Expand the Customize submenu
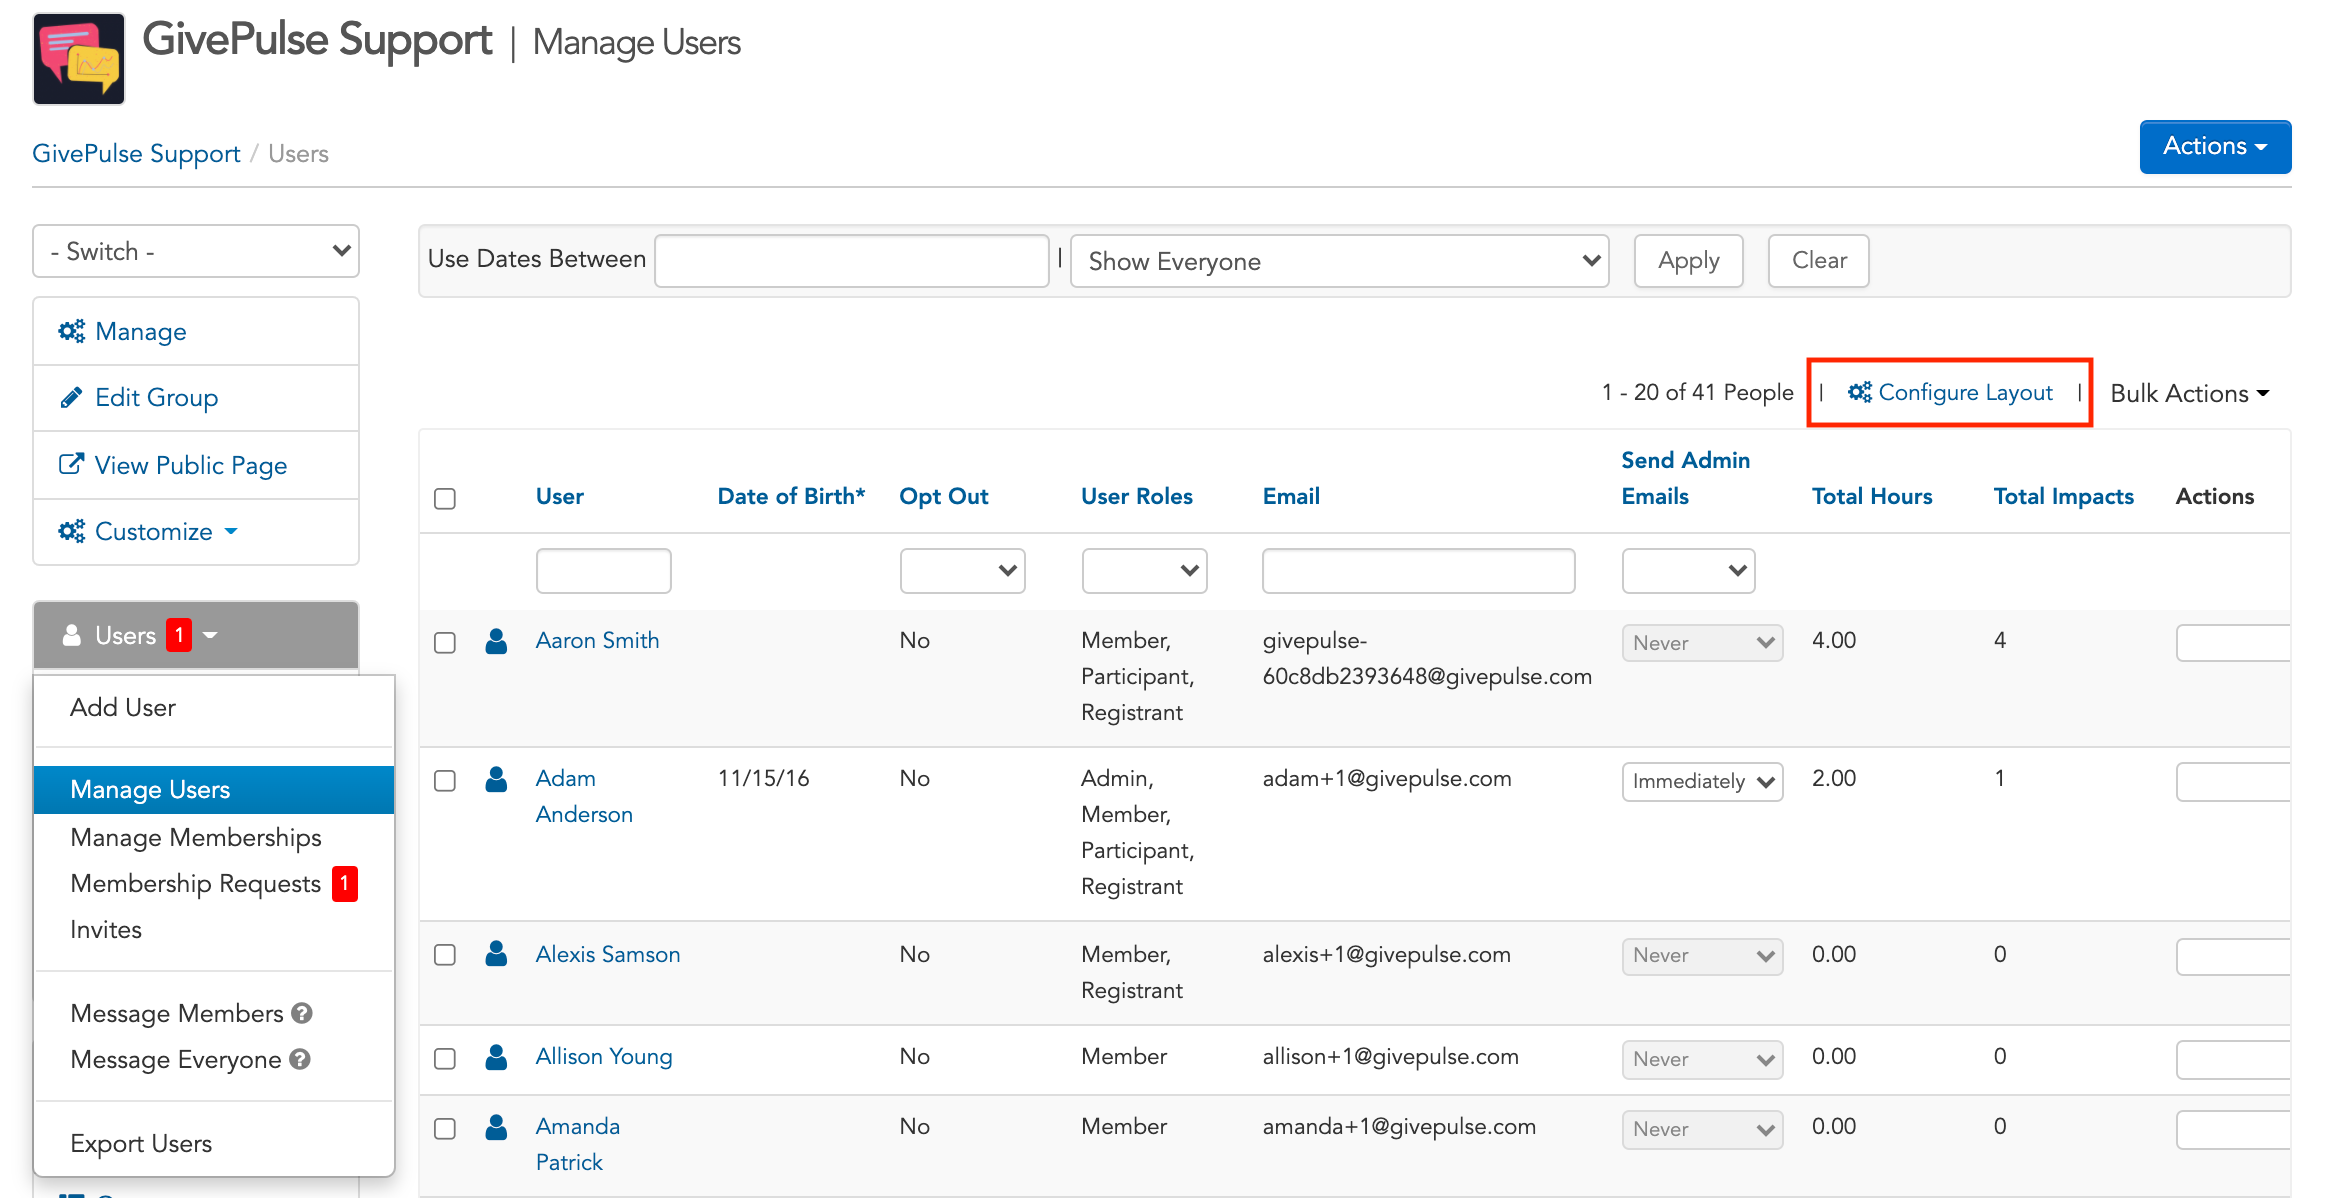 click(196, 531)
